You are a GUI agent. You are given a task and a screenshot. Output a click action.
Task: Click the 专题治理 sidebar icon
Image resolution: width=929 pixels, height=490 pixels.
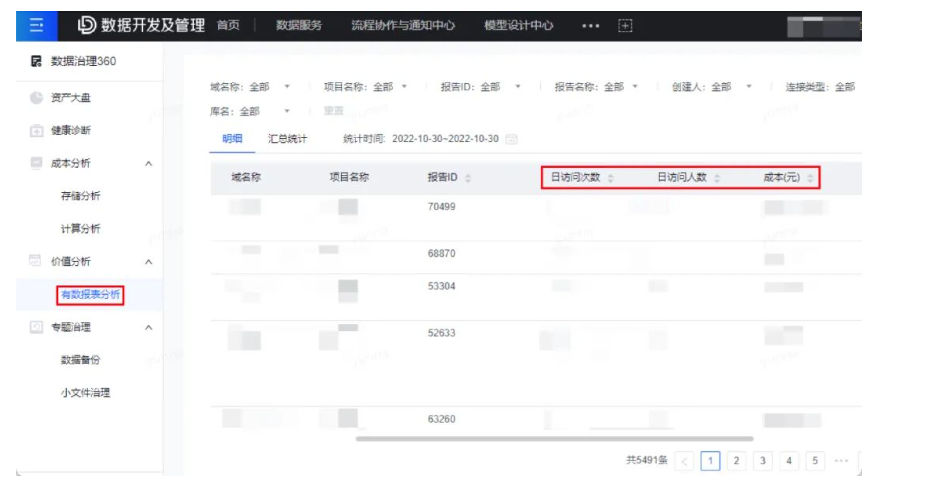36,327
